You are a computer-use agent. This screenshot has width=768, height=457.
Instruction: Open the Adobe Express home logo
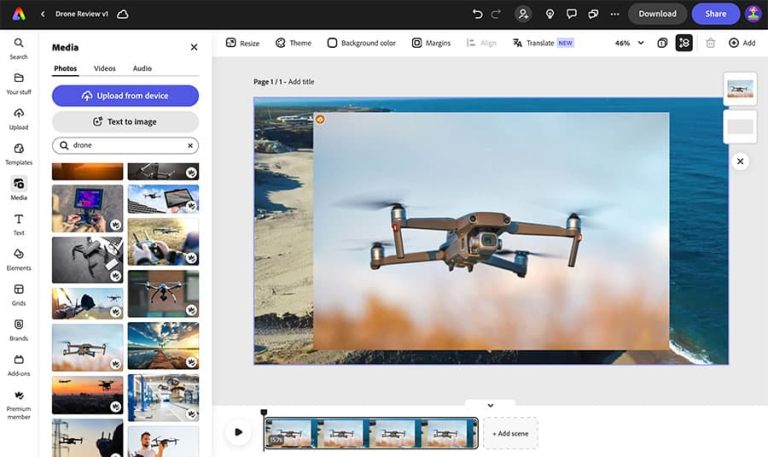coord(19,14)
